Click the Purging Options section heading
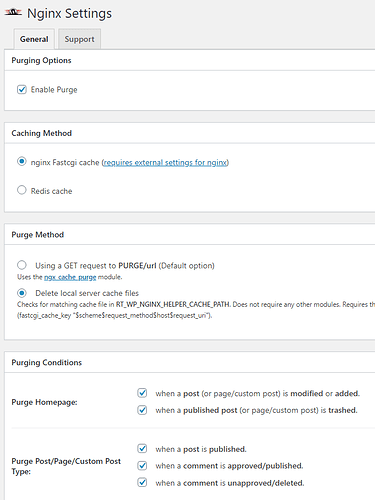The height and width of the screenshot is (500, 375). [41, 60]
